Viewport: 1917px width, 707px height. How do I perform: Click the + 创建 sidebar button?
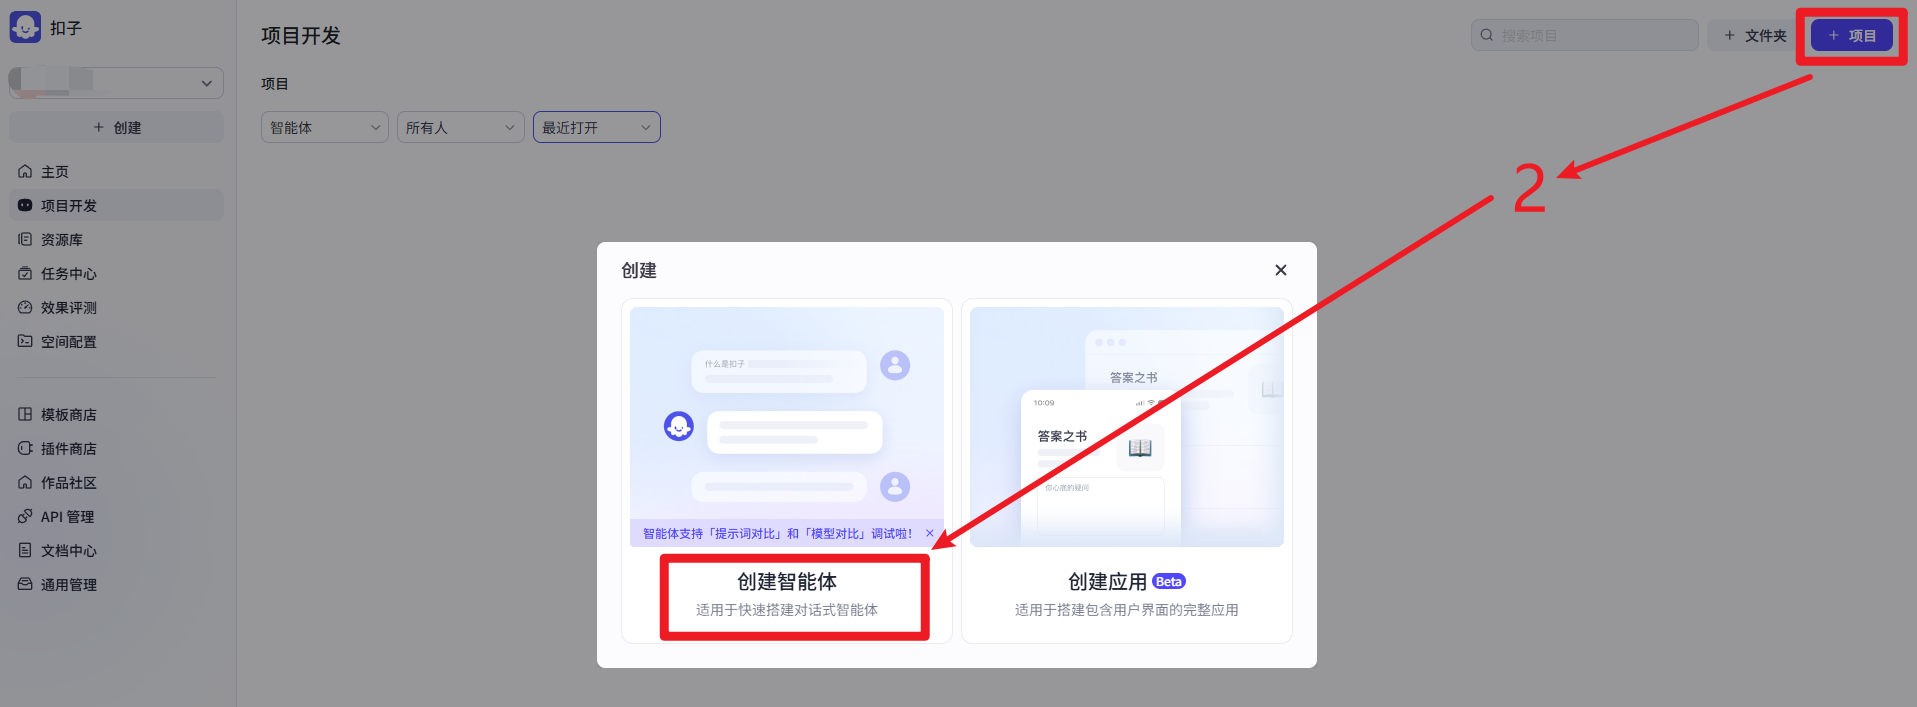pos(116,128)
